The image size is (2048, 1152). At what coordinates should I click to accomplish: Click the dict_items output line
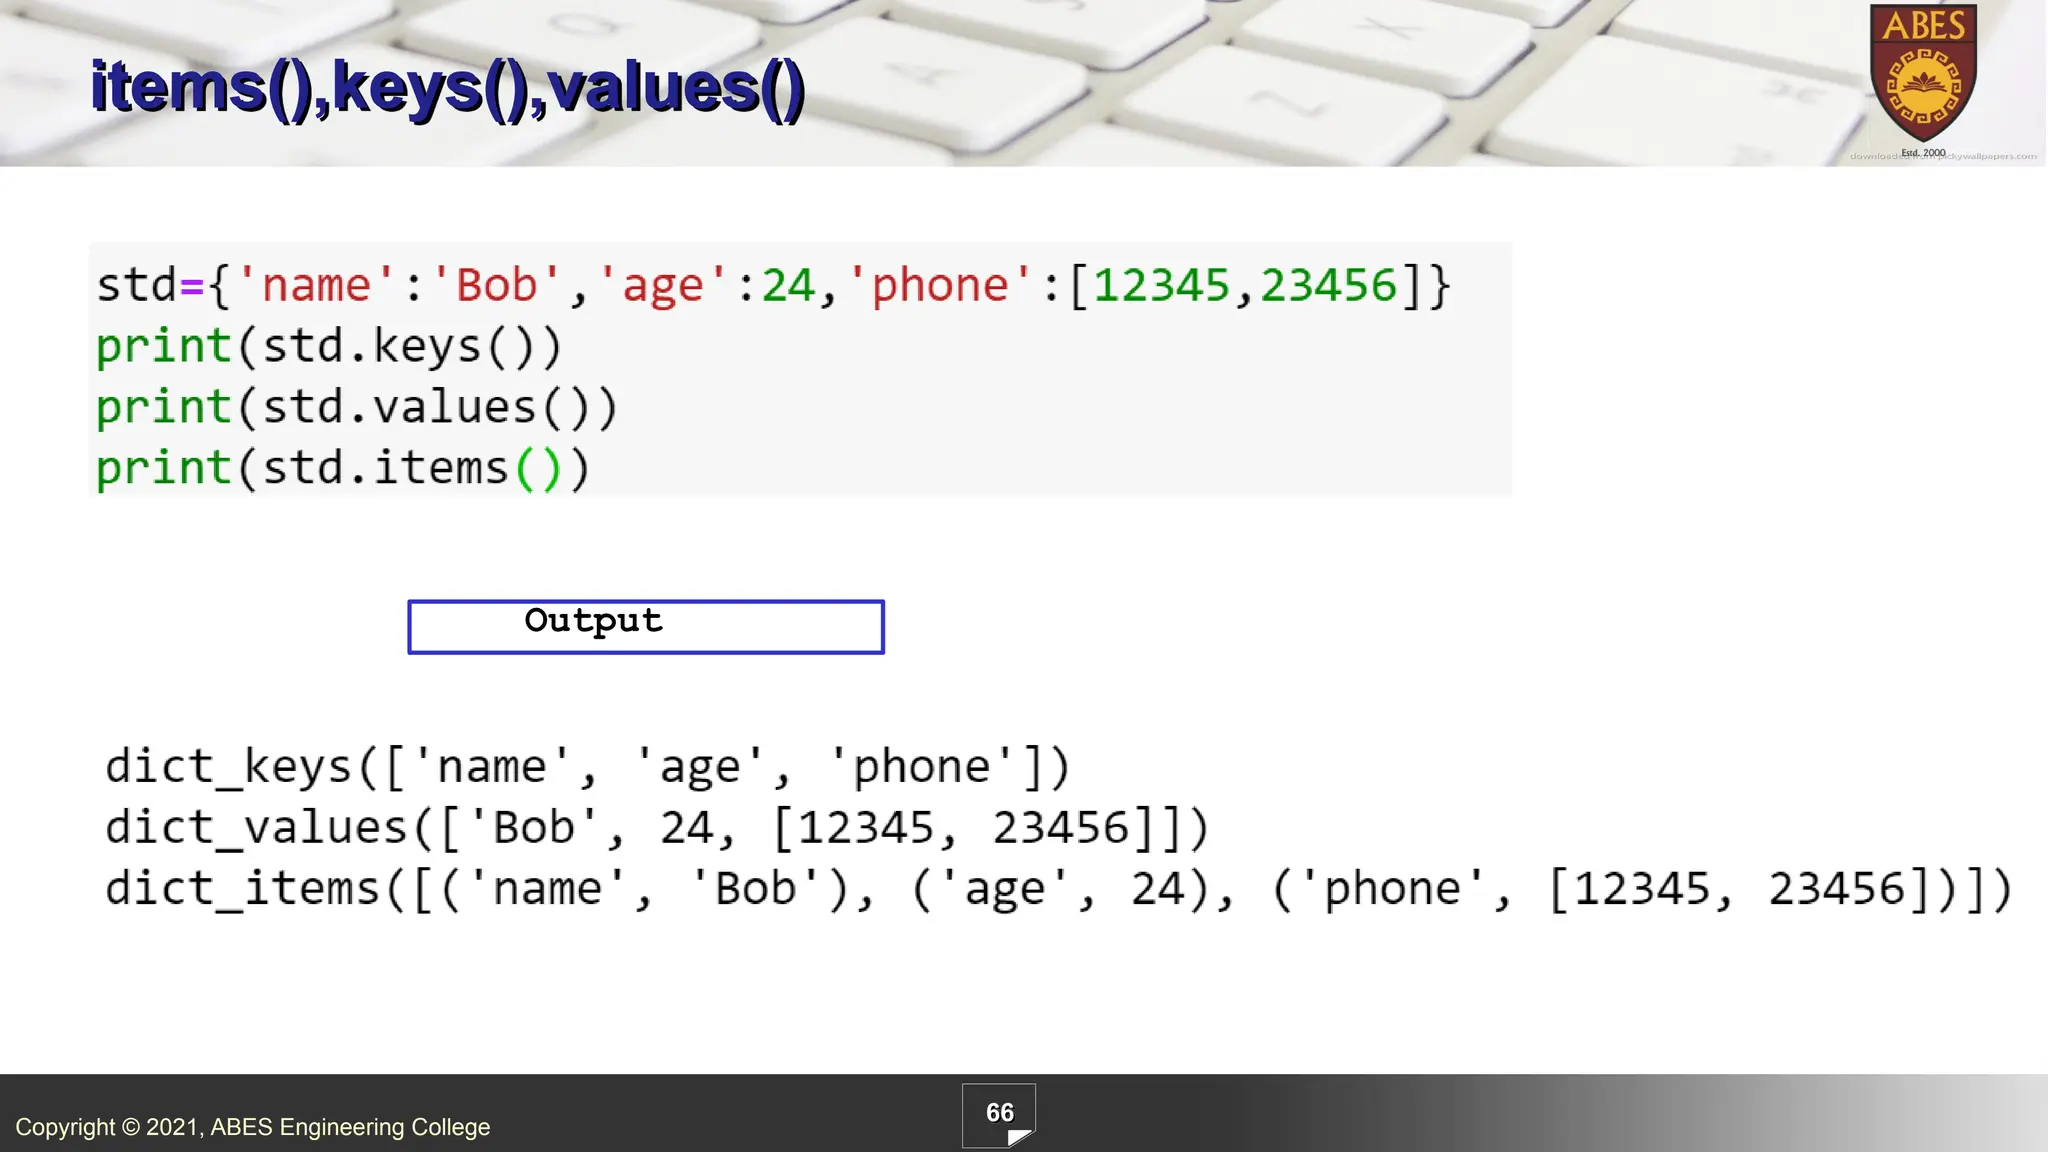pyautogui.click(x=1058, y=890)
